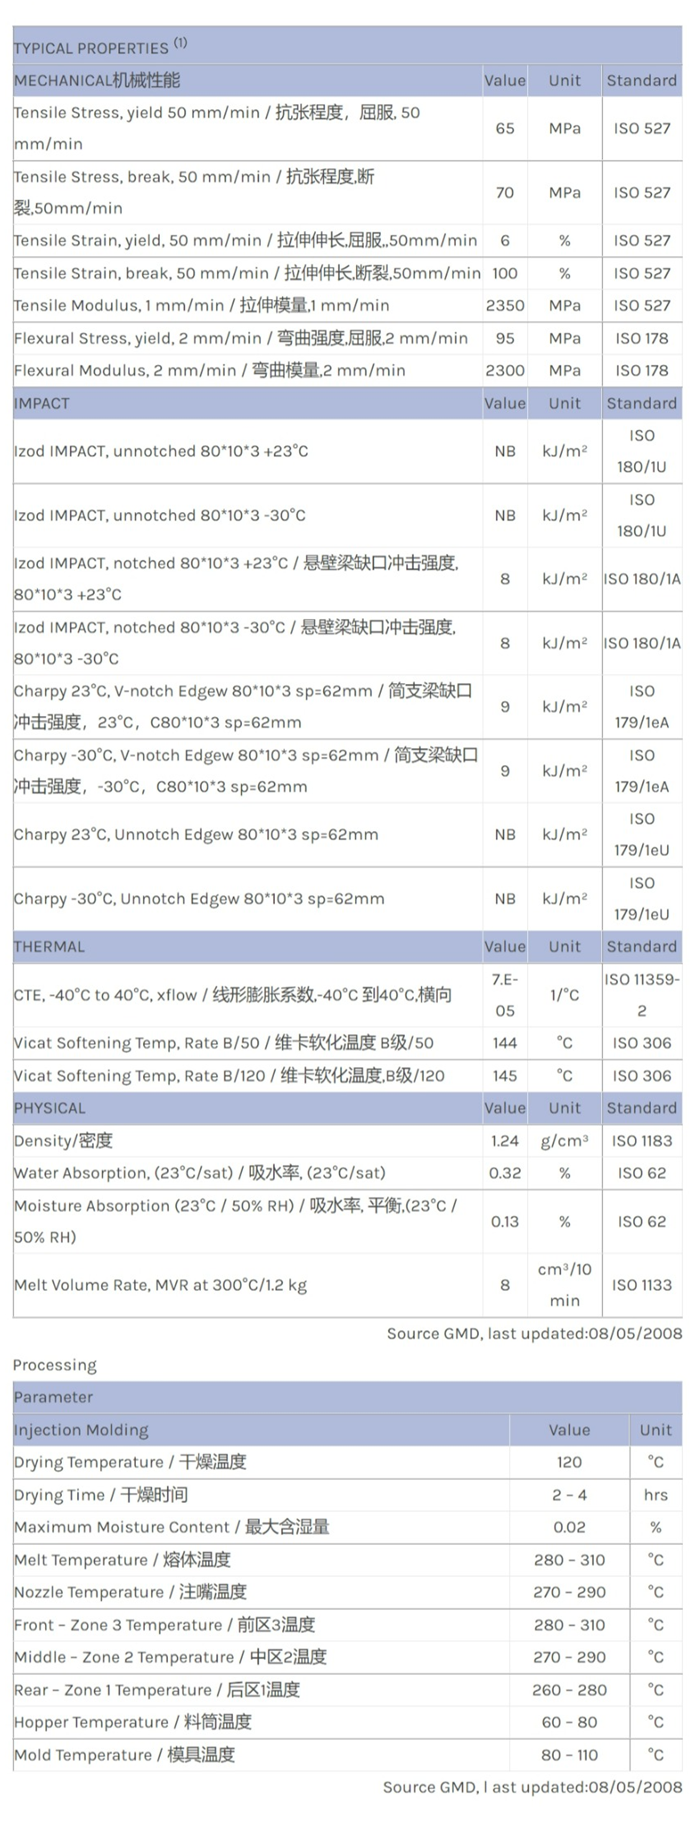
Task: Click the Density/密度 row label
Action: click(64, 1141)
